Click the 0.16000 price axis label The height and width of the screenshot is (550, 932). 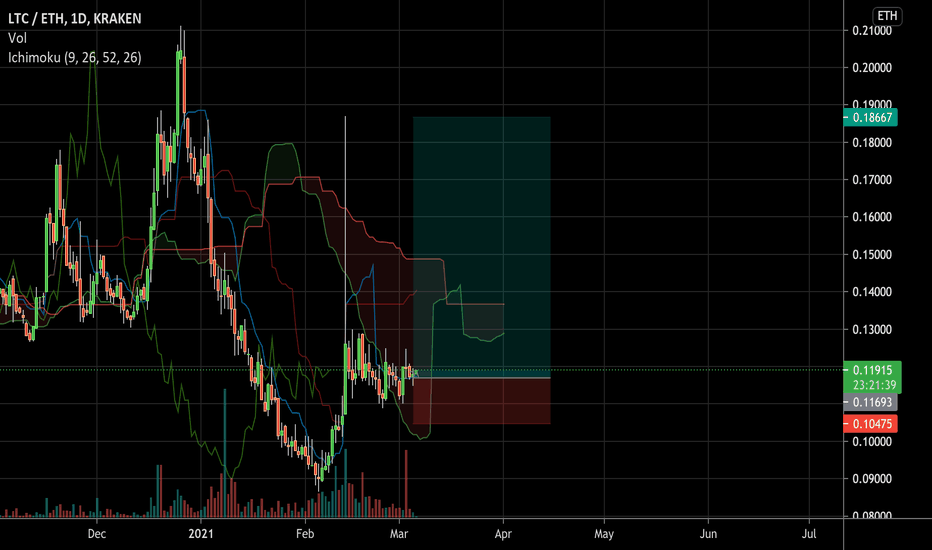click(872, 217)
